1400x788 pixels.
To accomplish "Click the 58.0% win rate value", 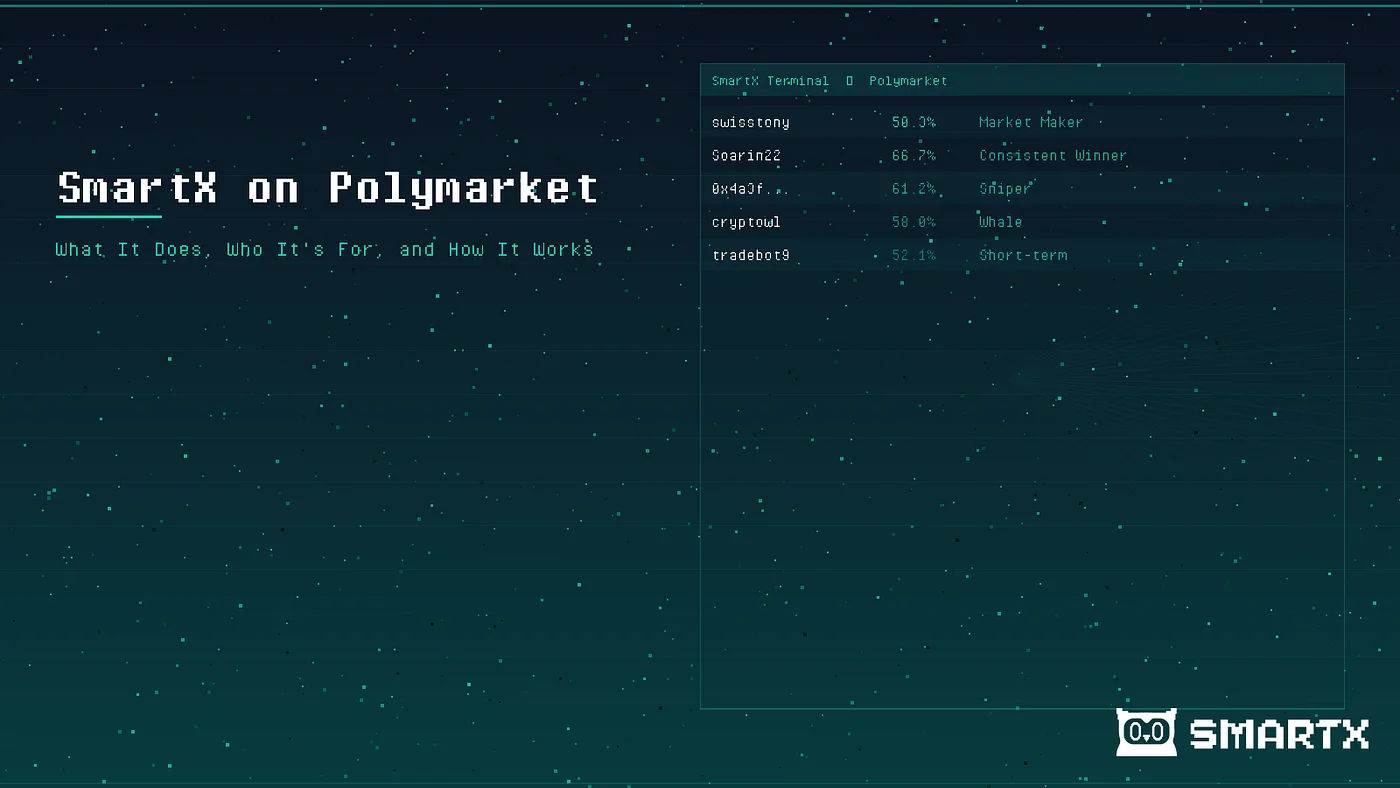I will pos(914,222).
